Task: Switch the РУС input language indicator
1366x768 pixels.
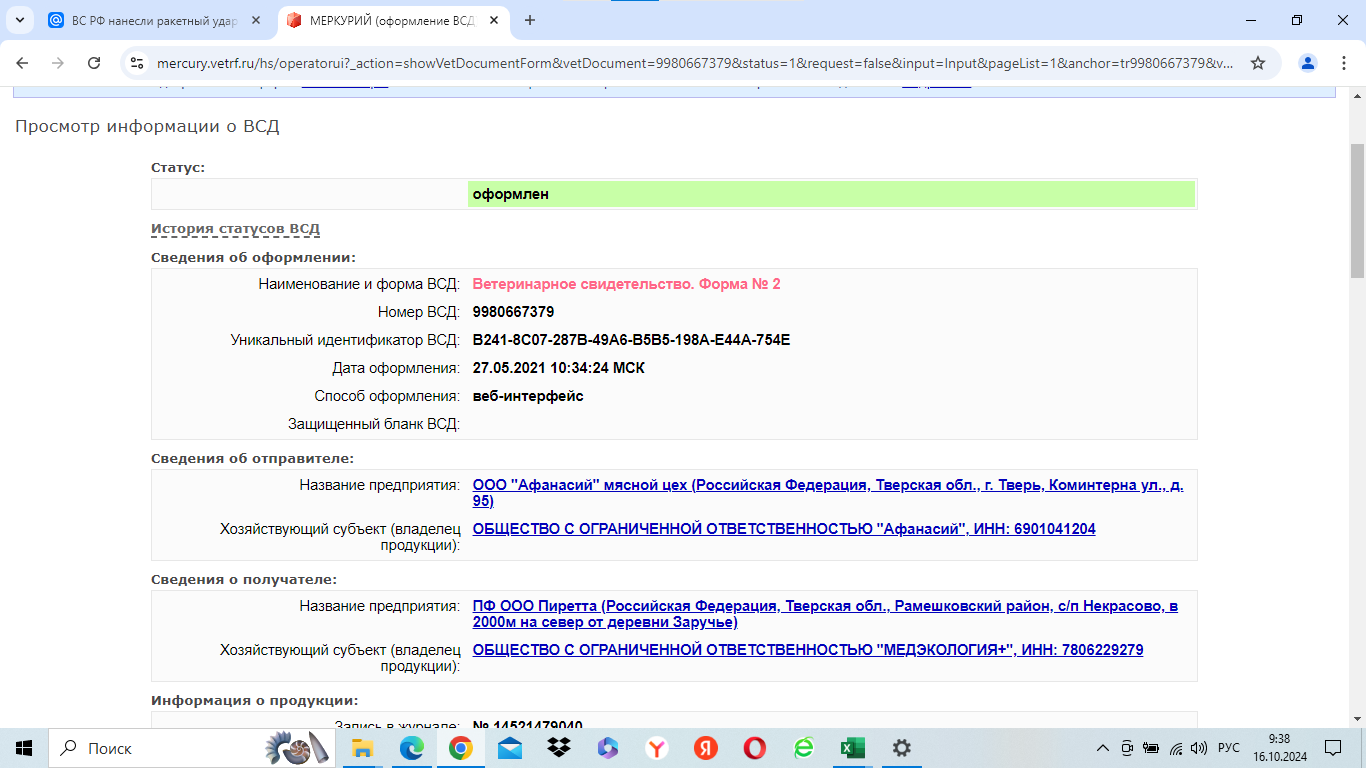Action: pyautogui.click(x=1228, y=748)
